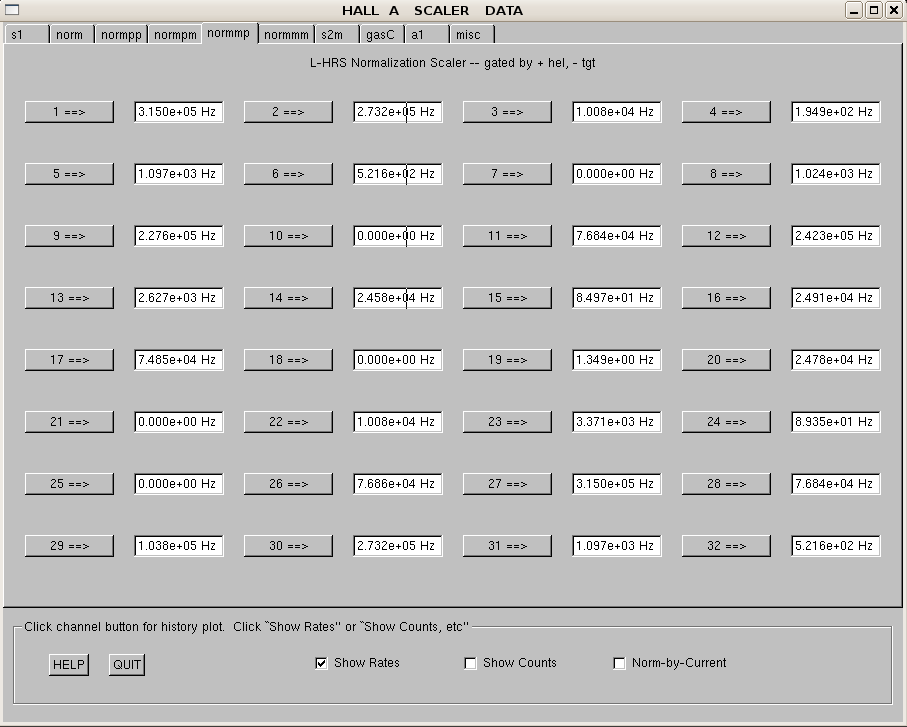Image resolution: width=907 pixels, height=727 pixels.
Task: Open history plot for channel 2
Action: (x=289, y=112)
